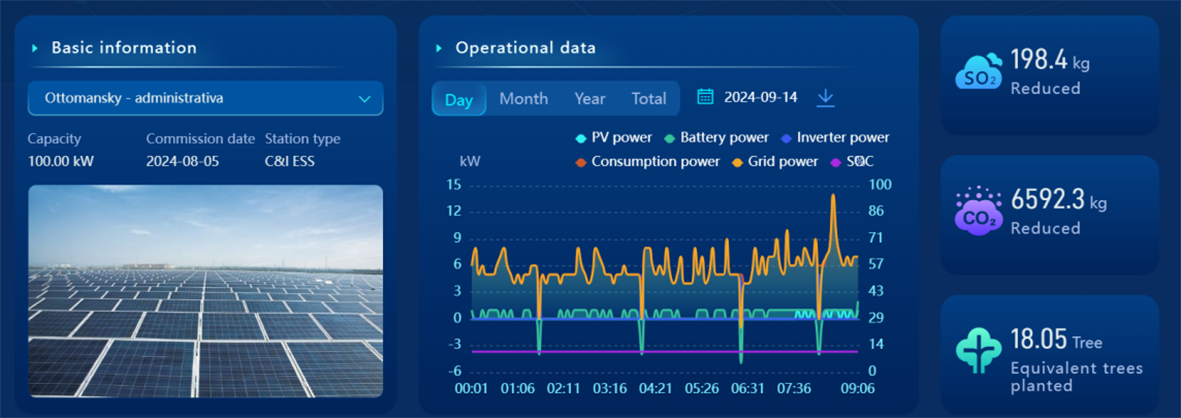Expand the Ottomansky - administrativa station dropdown
The height and width of the screenshot is (418, 1181).
[205, 99]
